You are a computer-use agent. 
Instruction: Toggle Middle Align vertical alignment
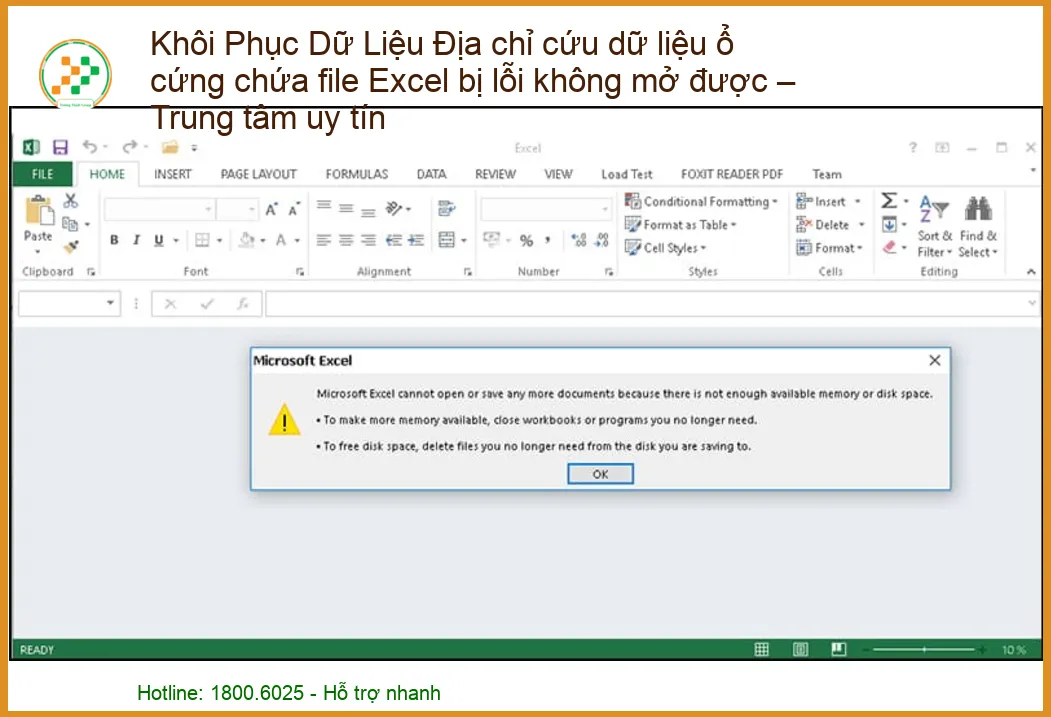pos(346,208)
